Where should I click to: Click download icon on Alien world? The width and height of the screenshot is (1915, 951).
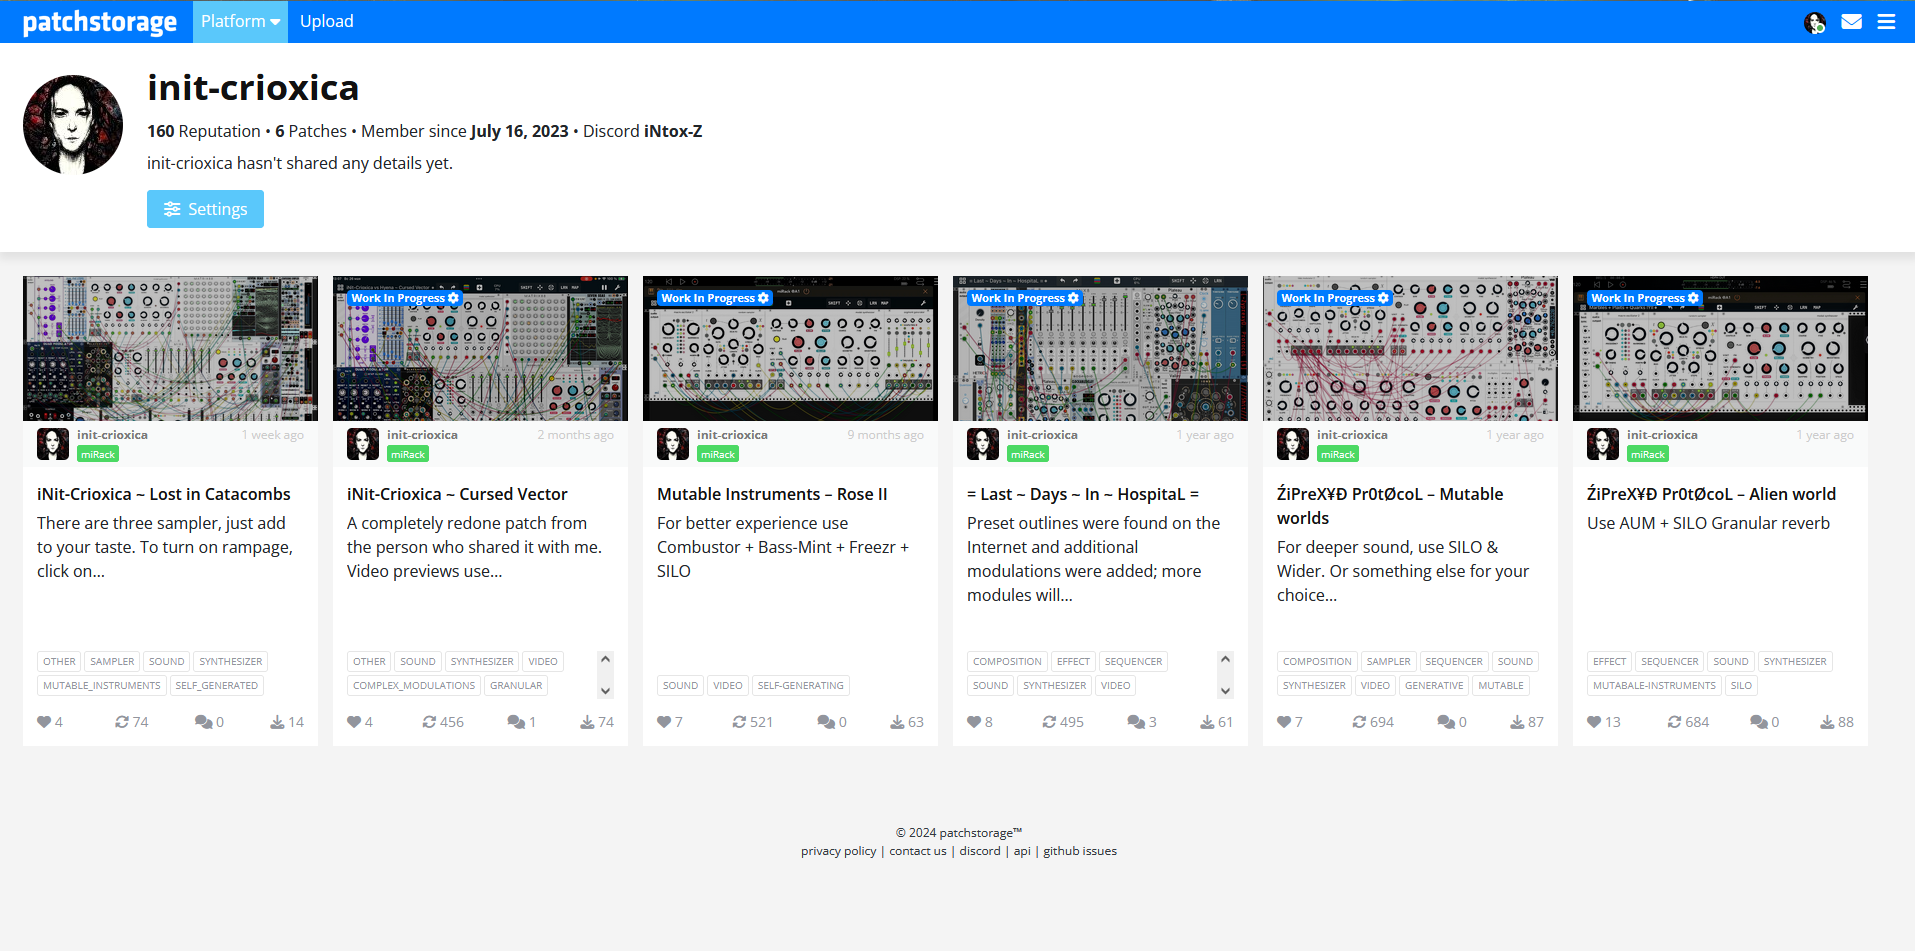(1827, 722)
